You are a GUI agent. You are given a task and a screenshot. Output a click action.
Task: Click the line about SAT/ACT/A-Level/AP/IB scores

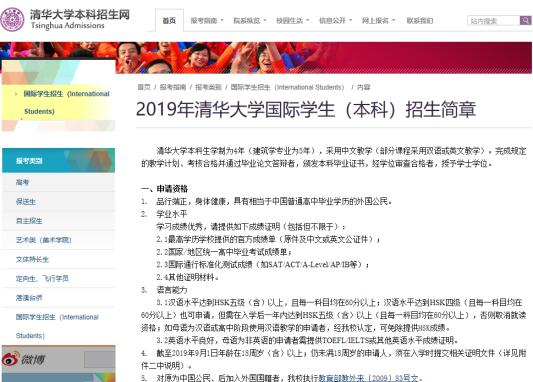pos(263,264)
